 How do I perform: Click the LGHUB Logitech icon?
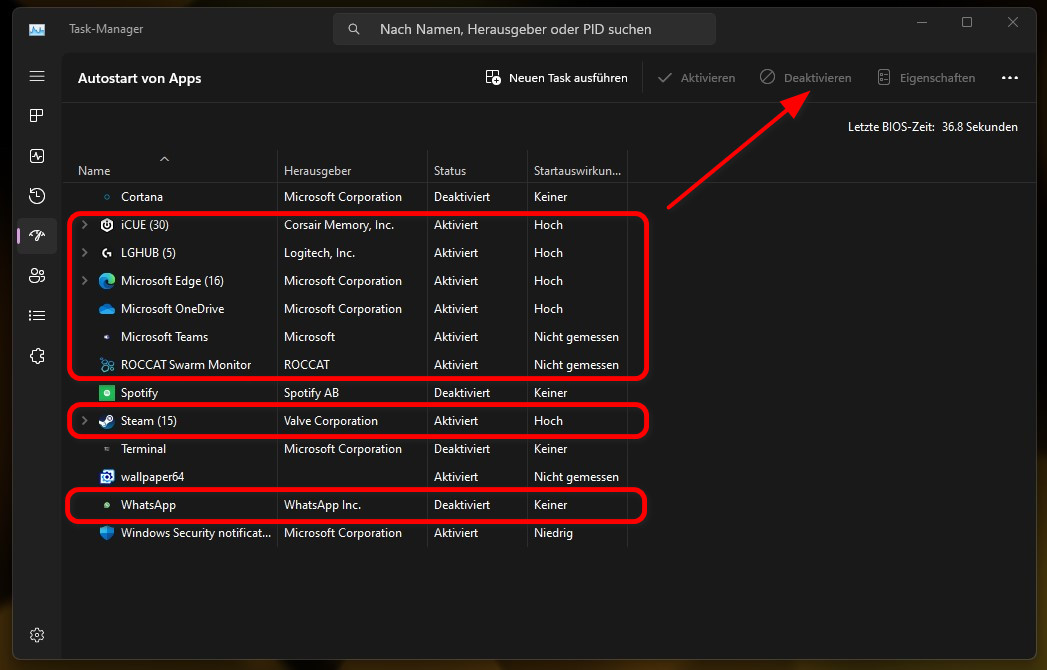coord(107,253)
